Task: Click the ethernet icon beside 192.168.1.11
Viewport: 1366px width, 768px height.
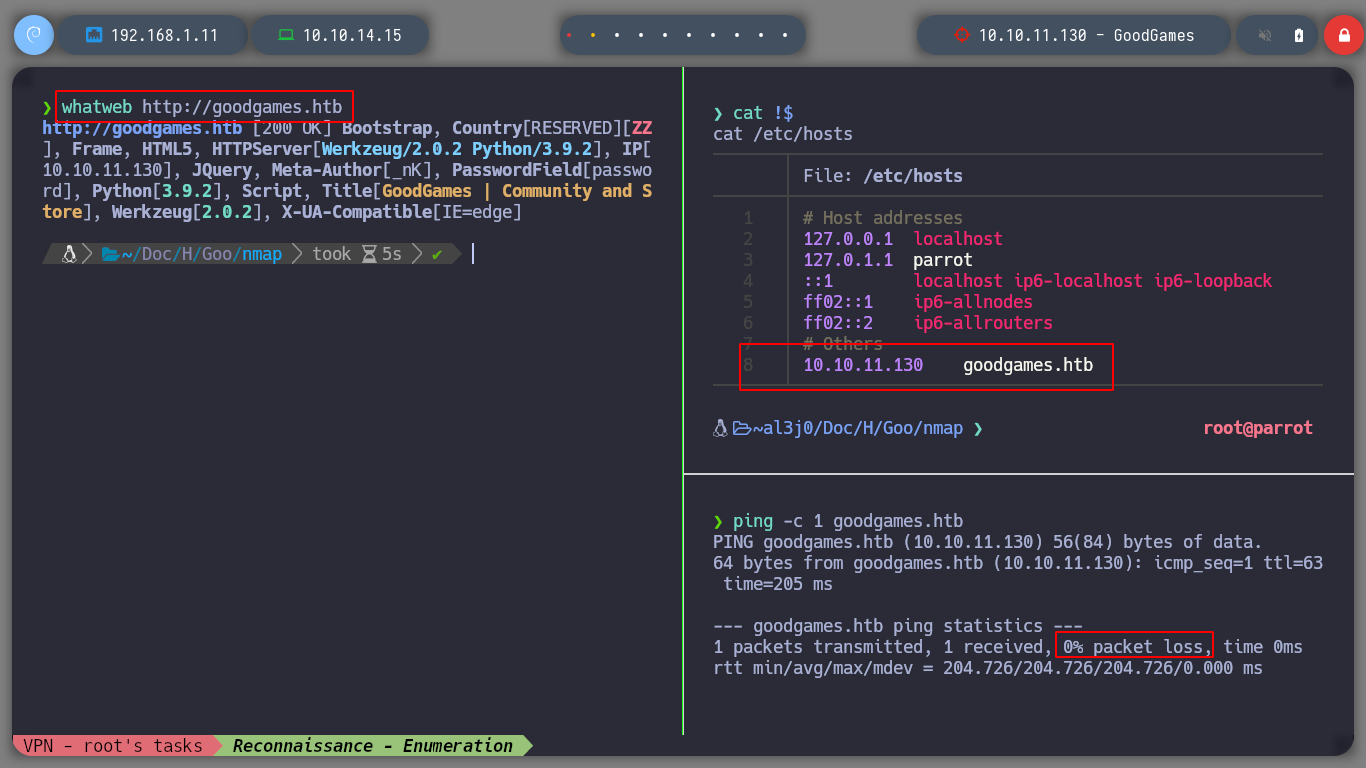Action: (x=94, y=35)
